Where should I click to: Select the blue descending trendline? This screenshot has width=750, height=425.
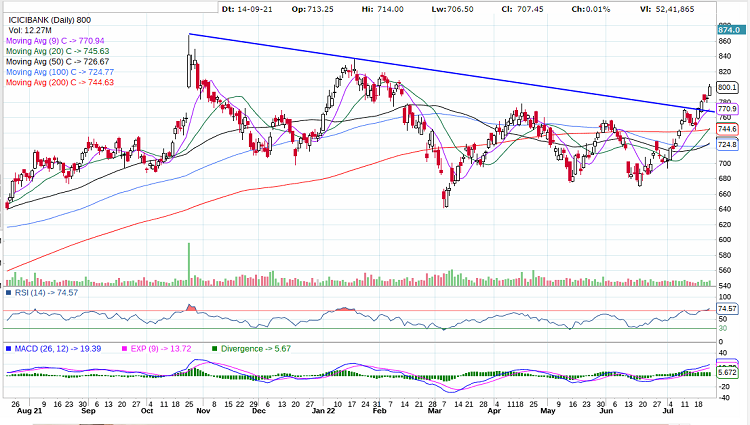452,73
